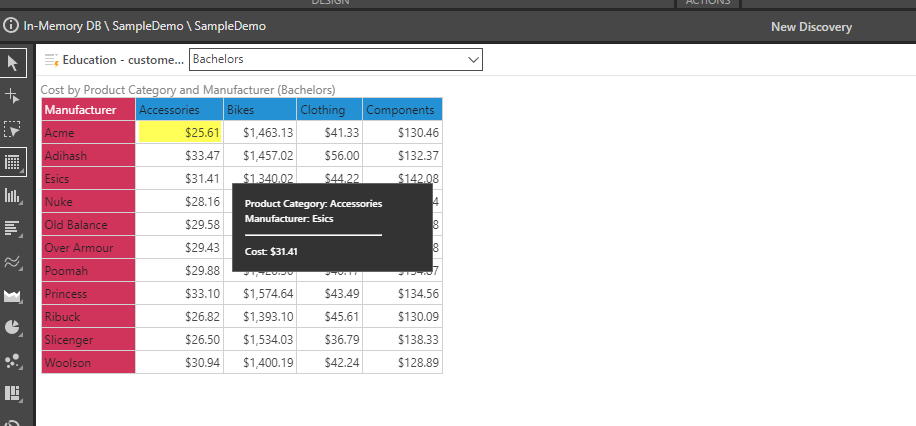
Task: Select the Princess manufacturer row
Action: [x=89, y=293]
